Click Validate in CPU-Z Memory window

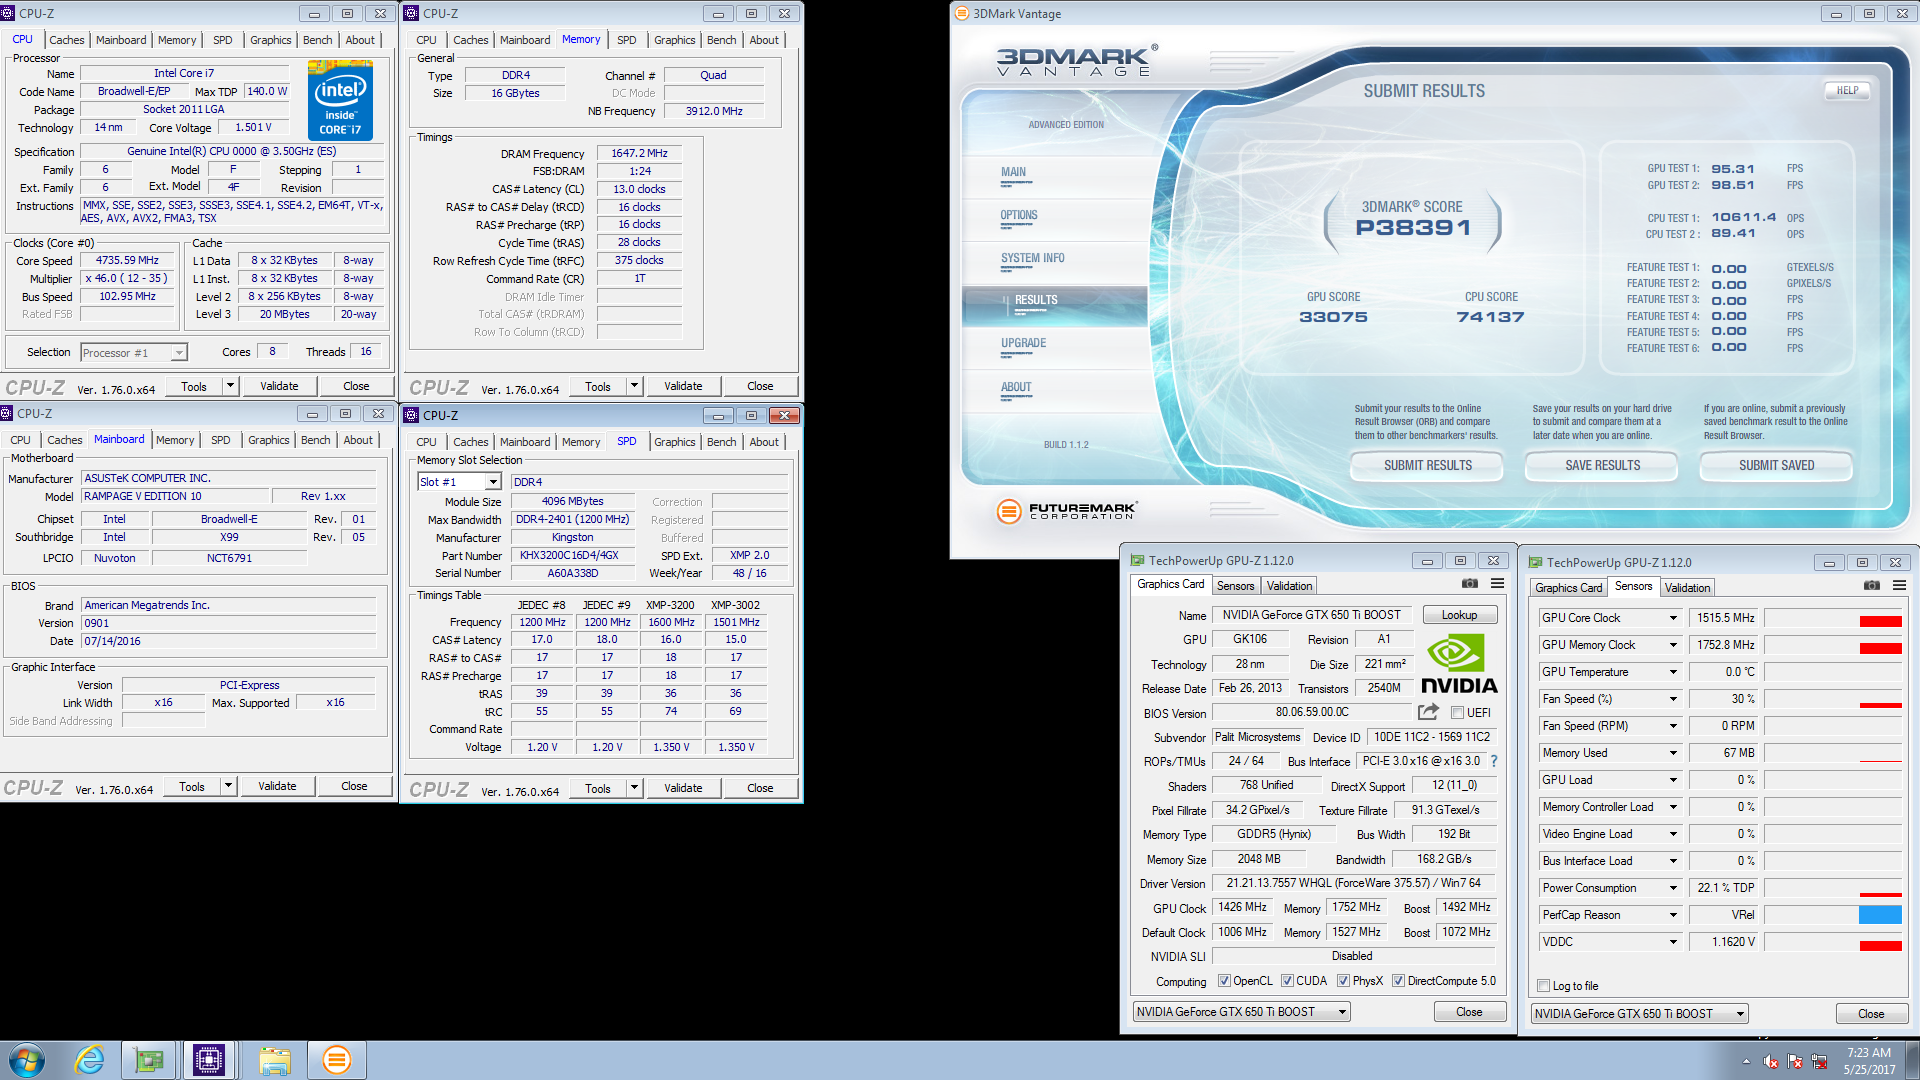coord(683,386)
